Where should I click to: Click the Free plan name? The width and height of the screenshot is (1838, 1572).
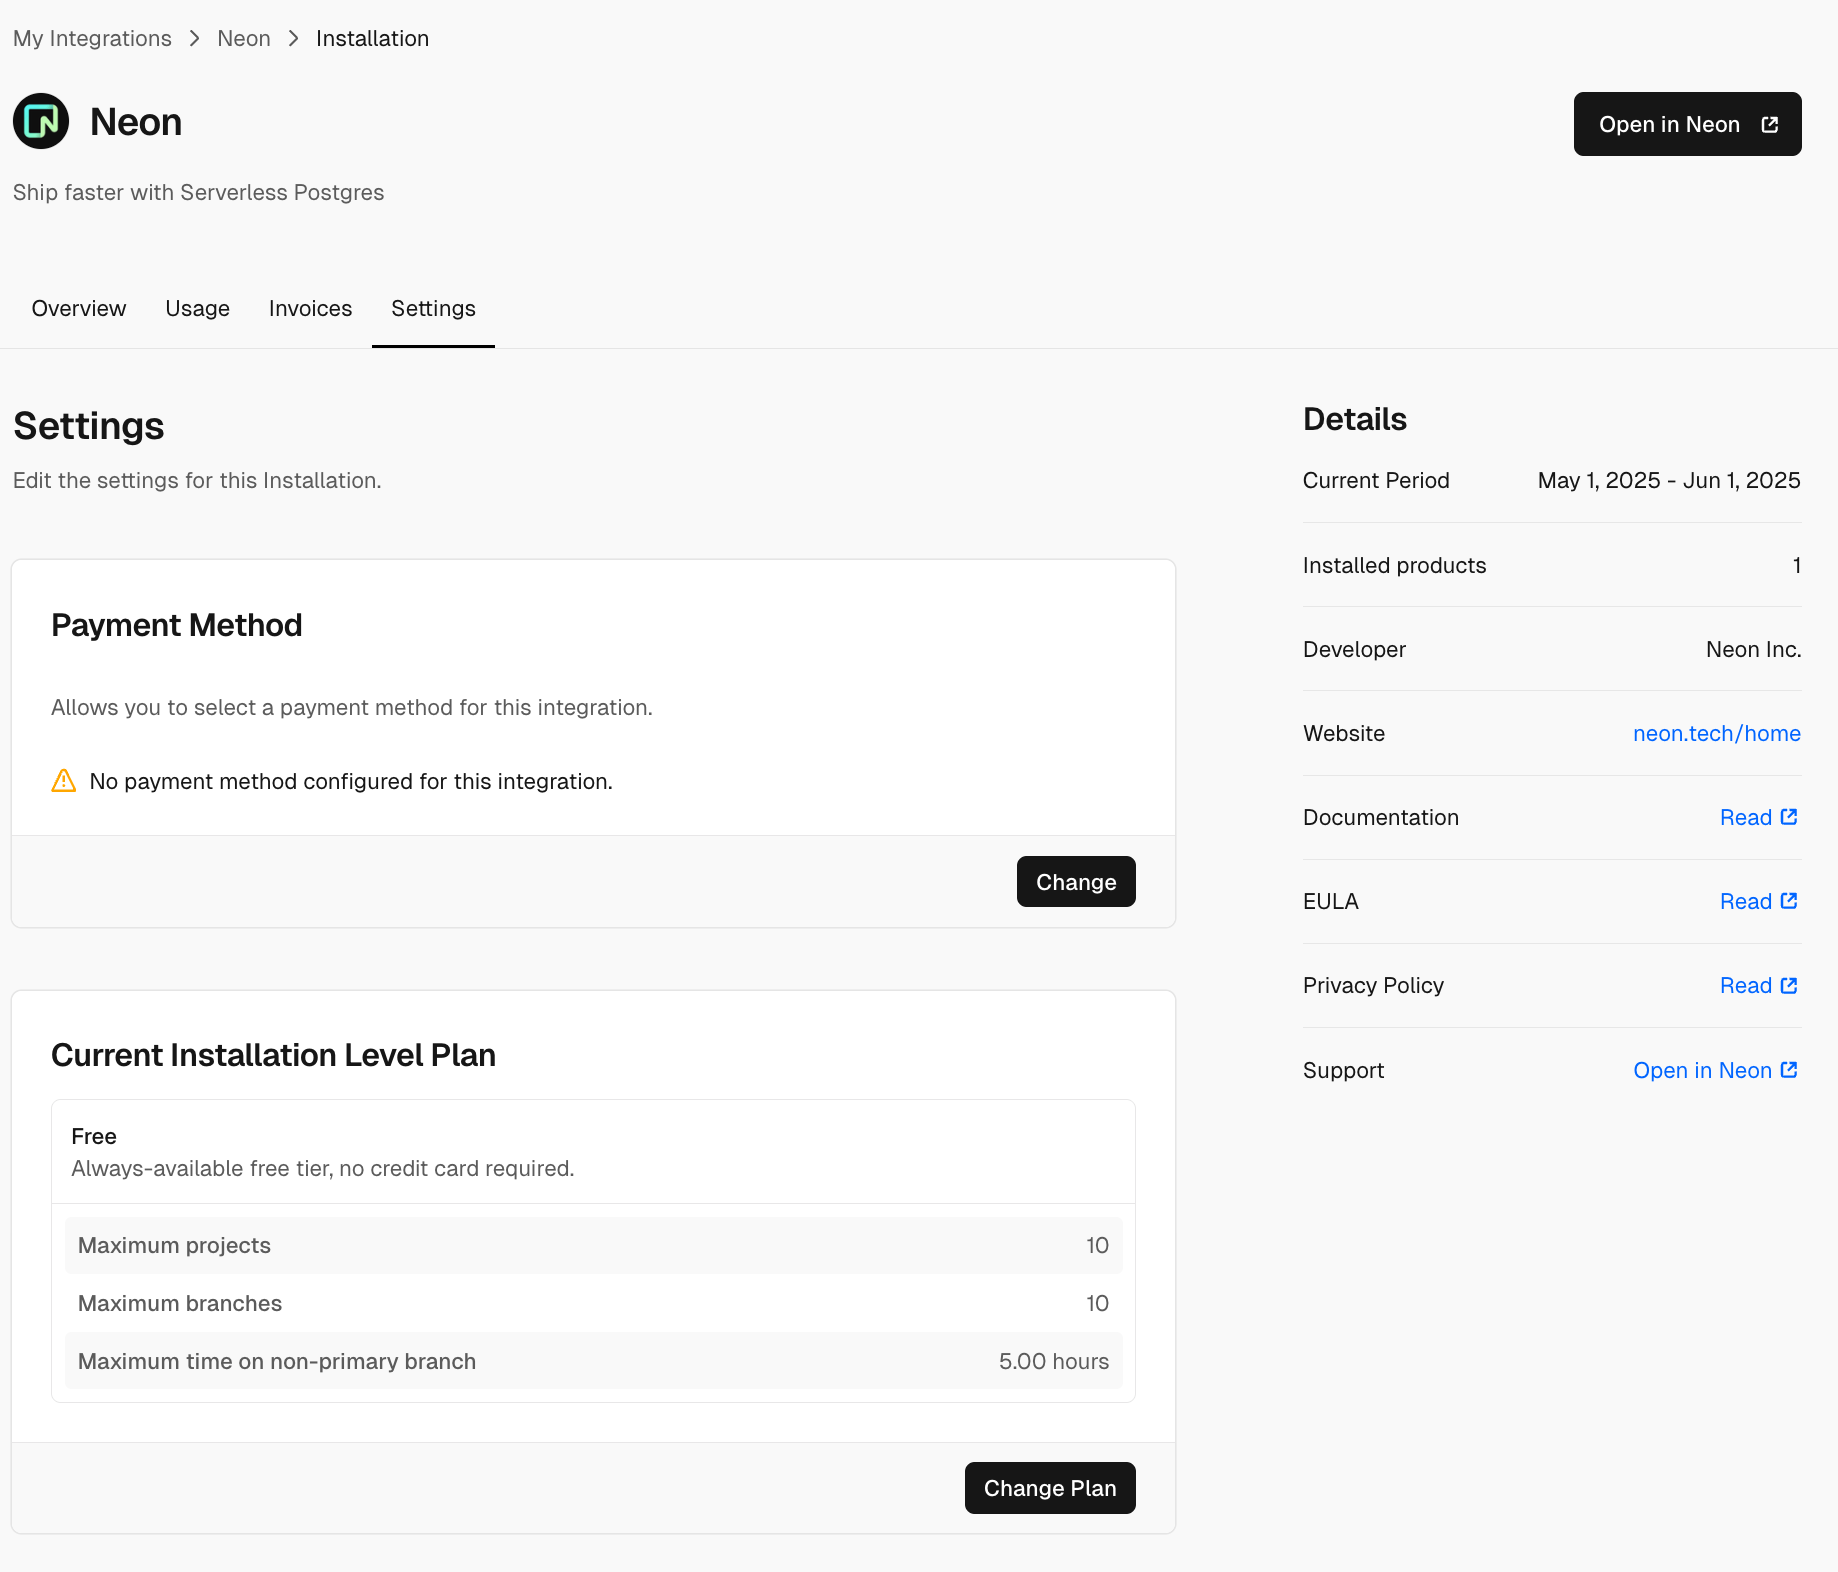(94, 1136)
